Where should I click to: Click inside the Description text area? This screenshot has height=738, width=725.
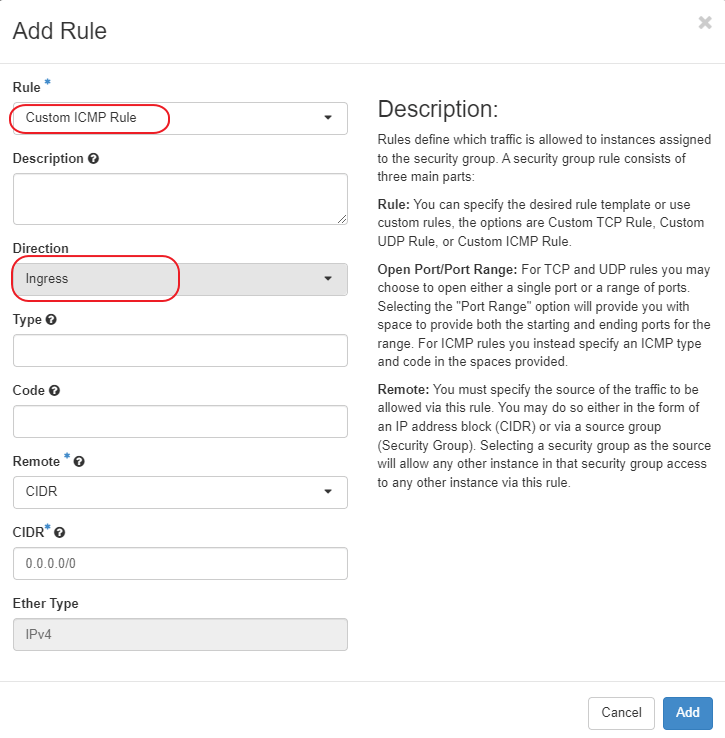tap(180, 198)
